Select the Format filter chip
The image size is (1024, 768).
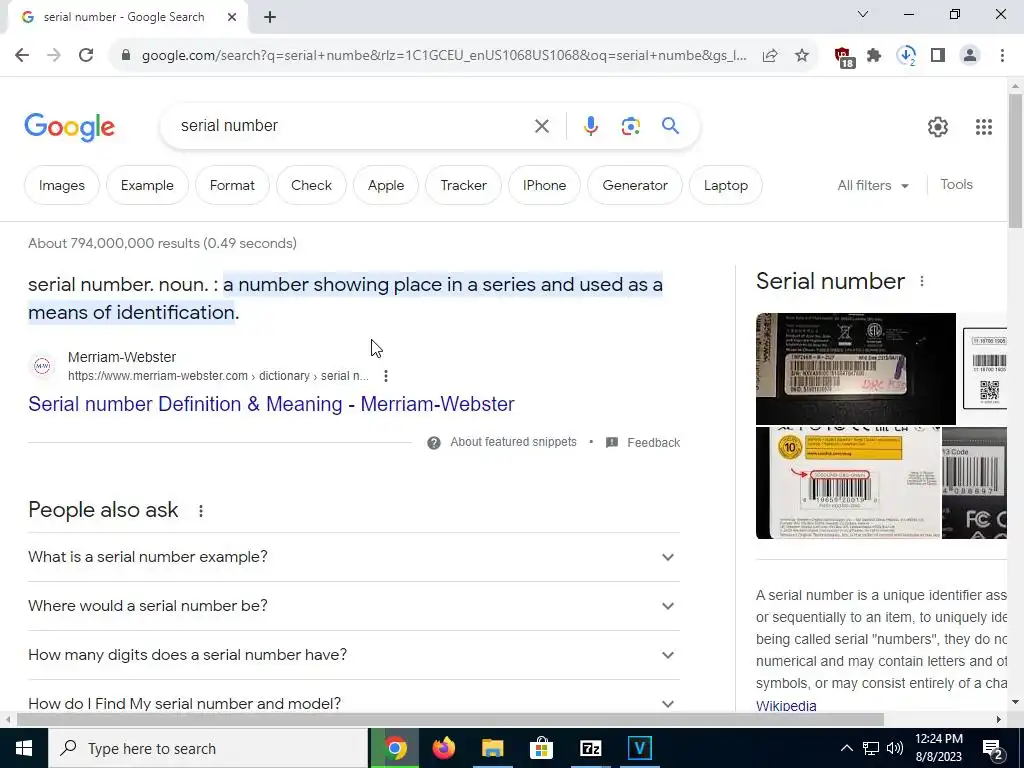click(x=232, y=185)
